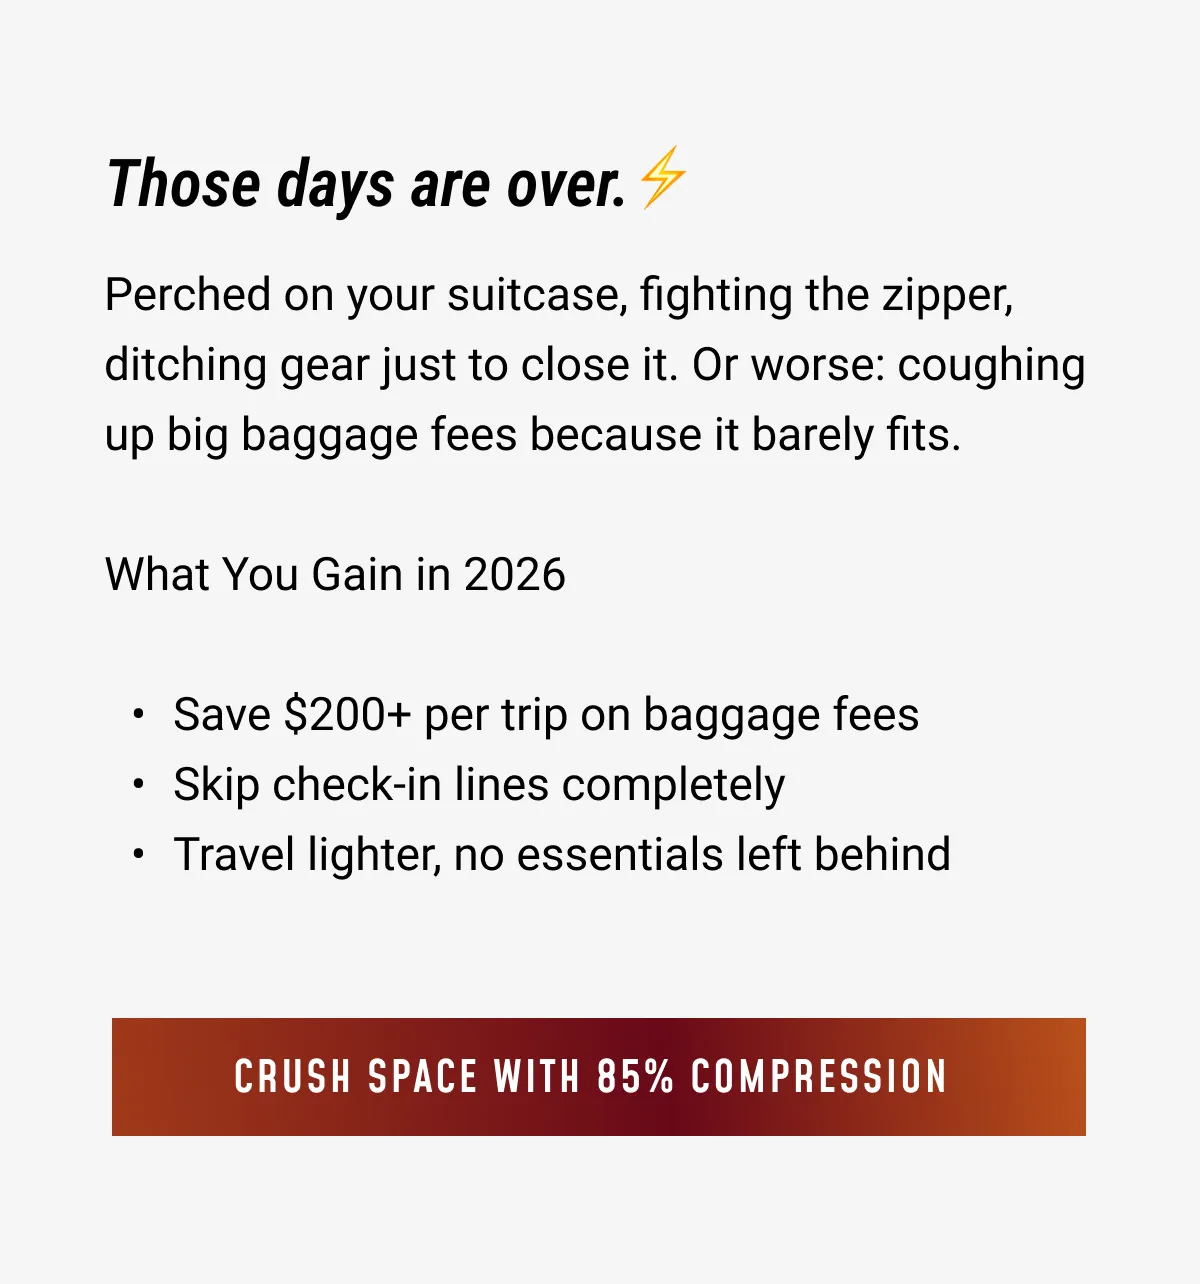Click the word 'completely' in the second bullet
This screenshot has width=1200, height=1284.
[673, 785]
